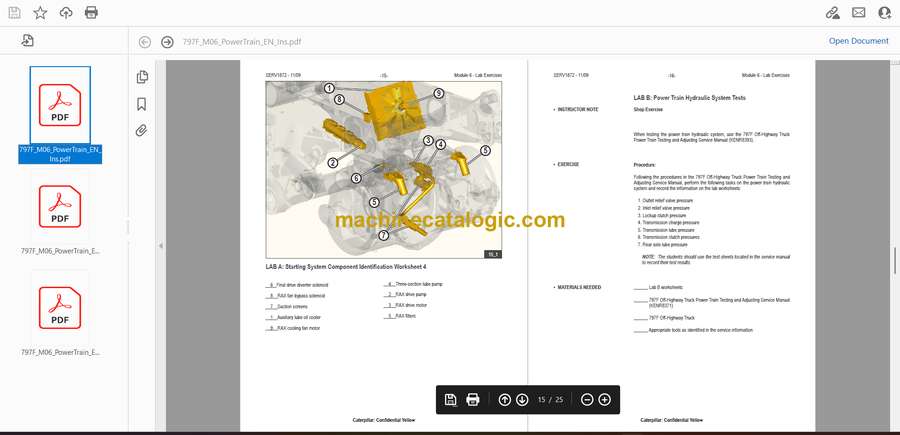Image resolution: width=900 pixels, height=435 pixels.
Task: Go back with the left arrow circle
Action: [145, 42]
